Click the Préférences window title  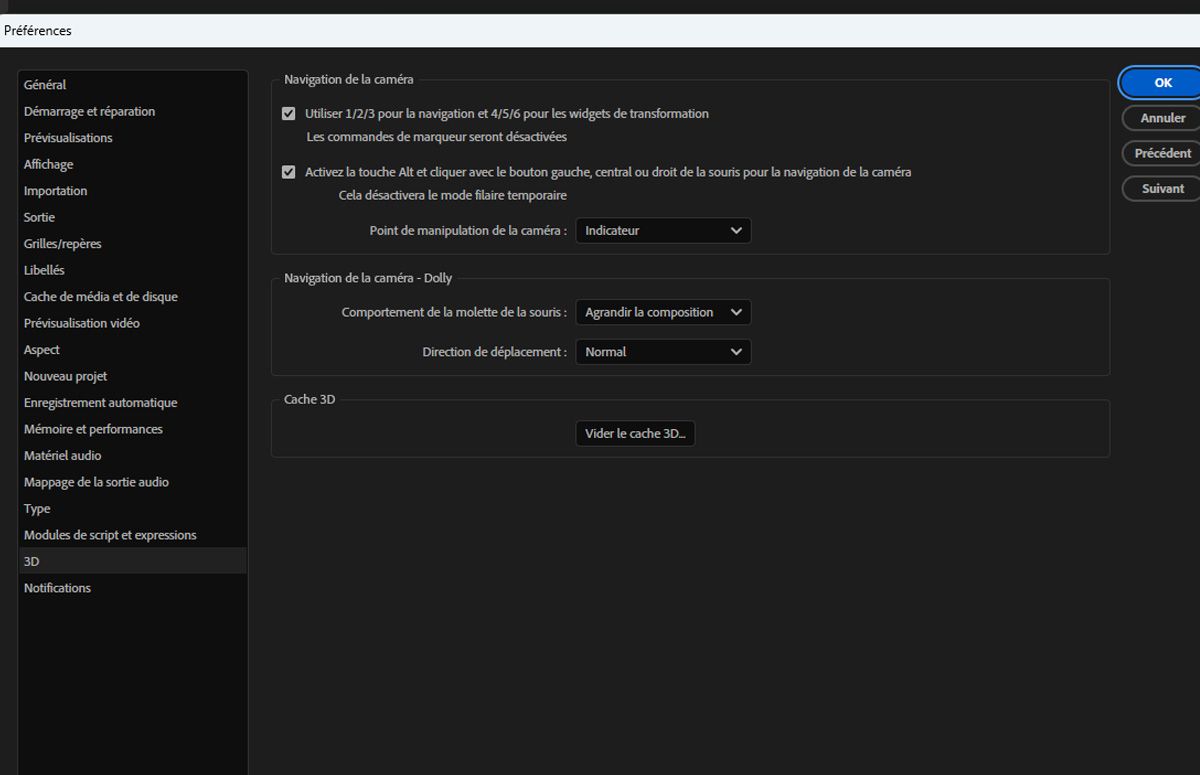pos(38,31)
